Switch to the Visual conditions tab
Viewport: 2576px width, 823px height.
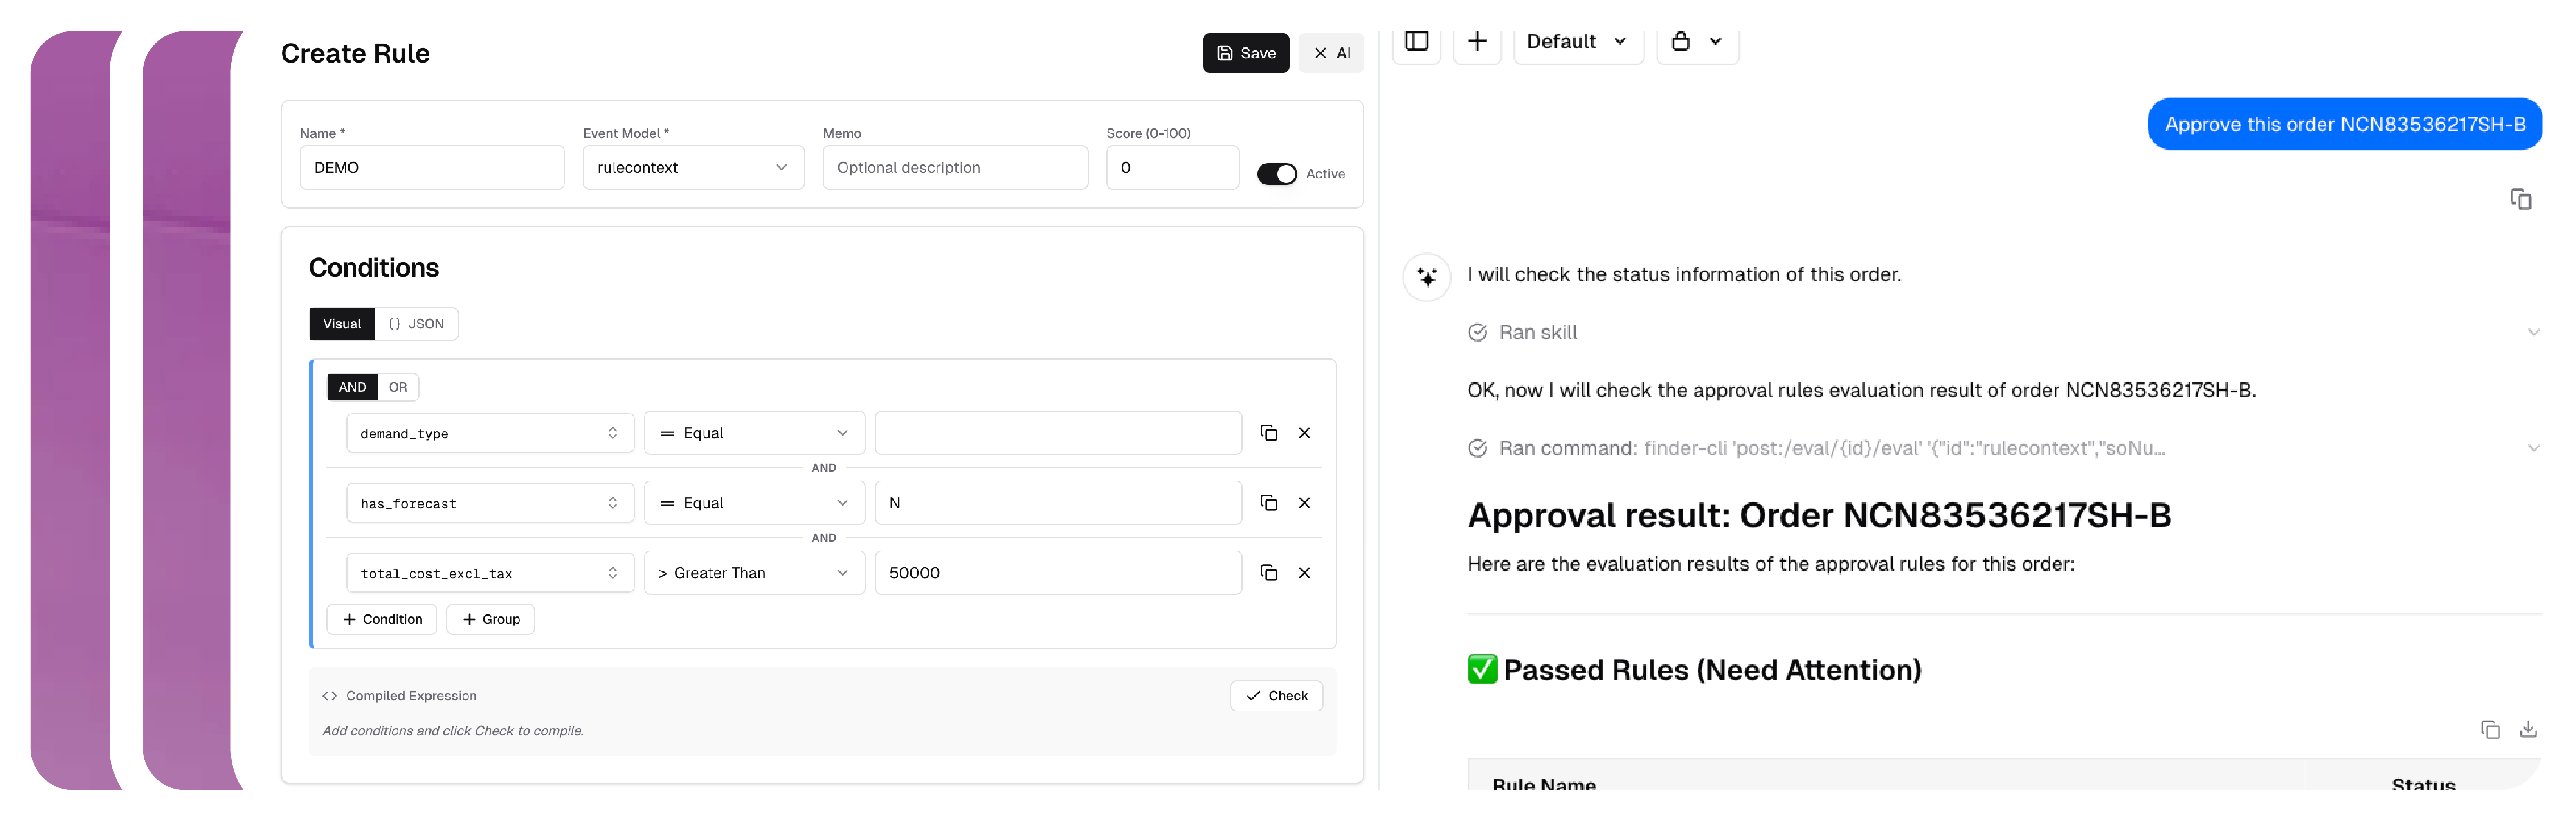click(x=342, y=324)
